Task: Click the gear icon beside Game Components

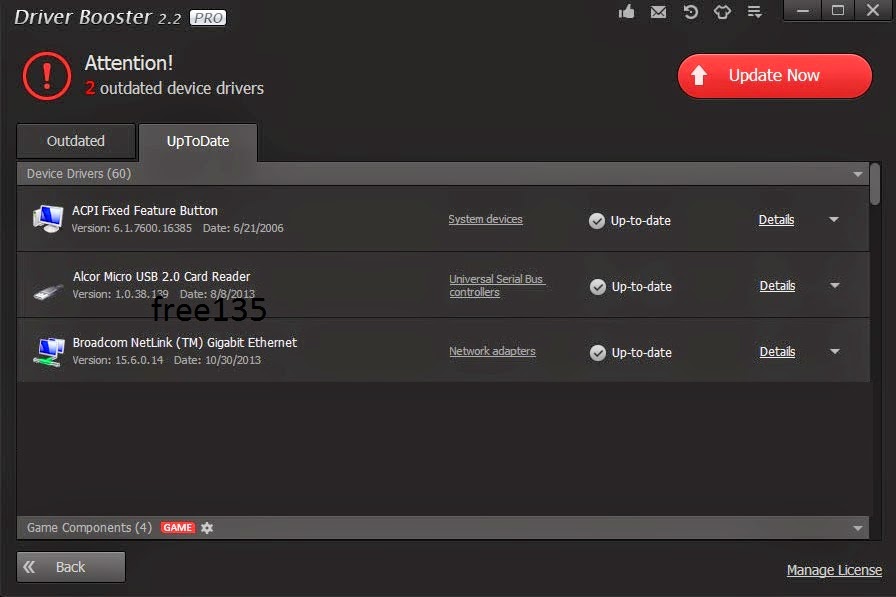Action: point(207,528)
